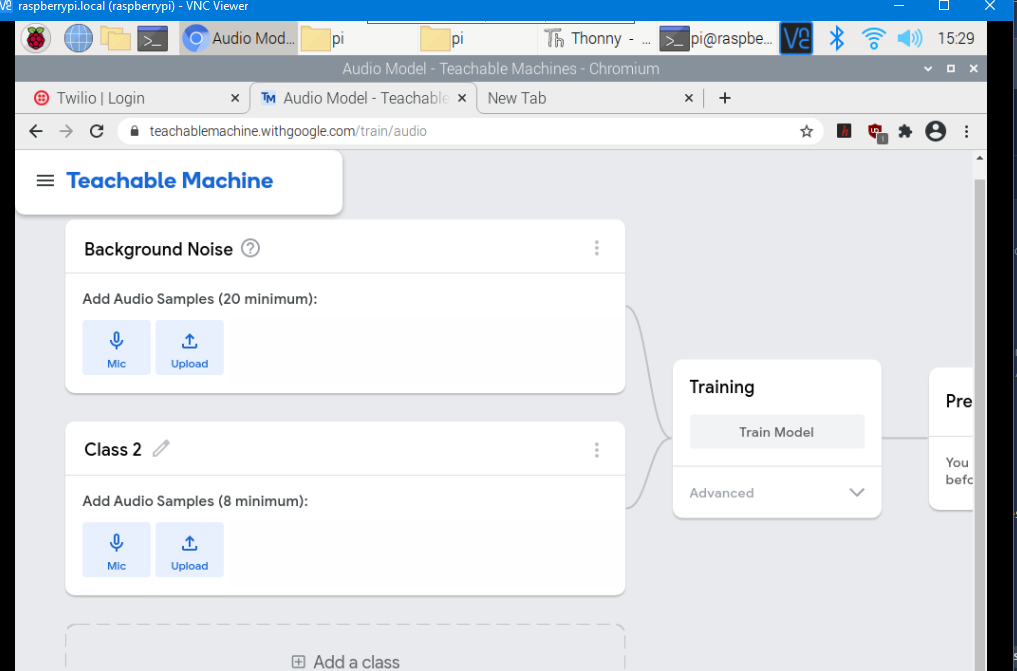Open the Wi-Fi network tray menu

(874, 39)
